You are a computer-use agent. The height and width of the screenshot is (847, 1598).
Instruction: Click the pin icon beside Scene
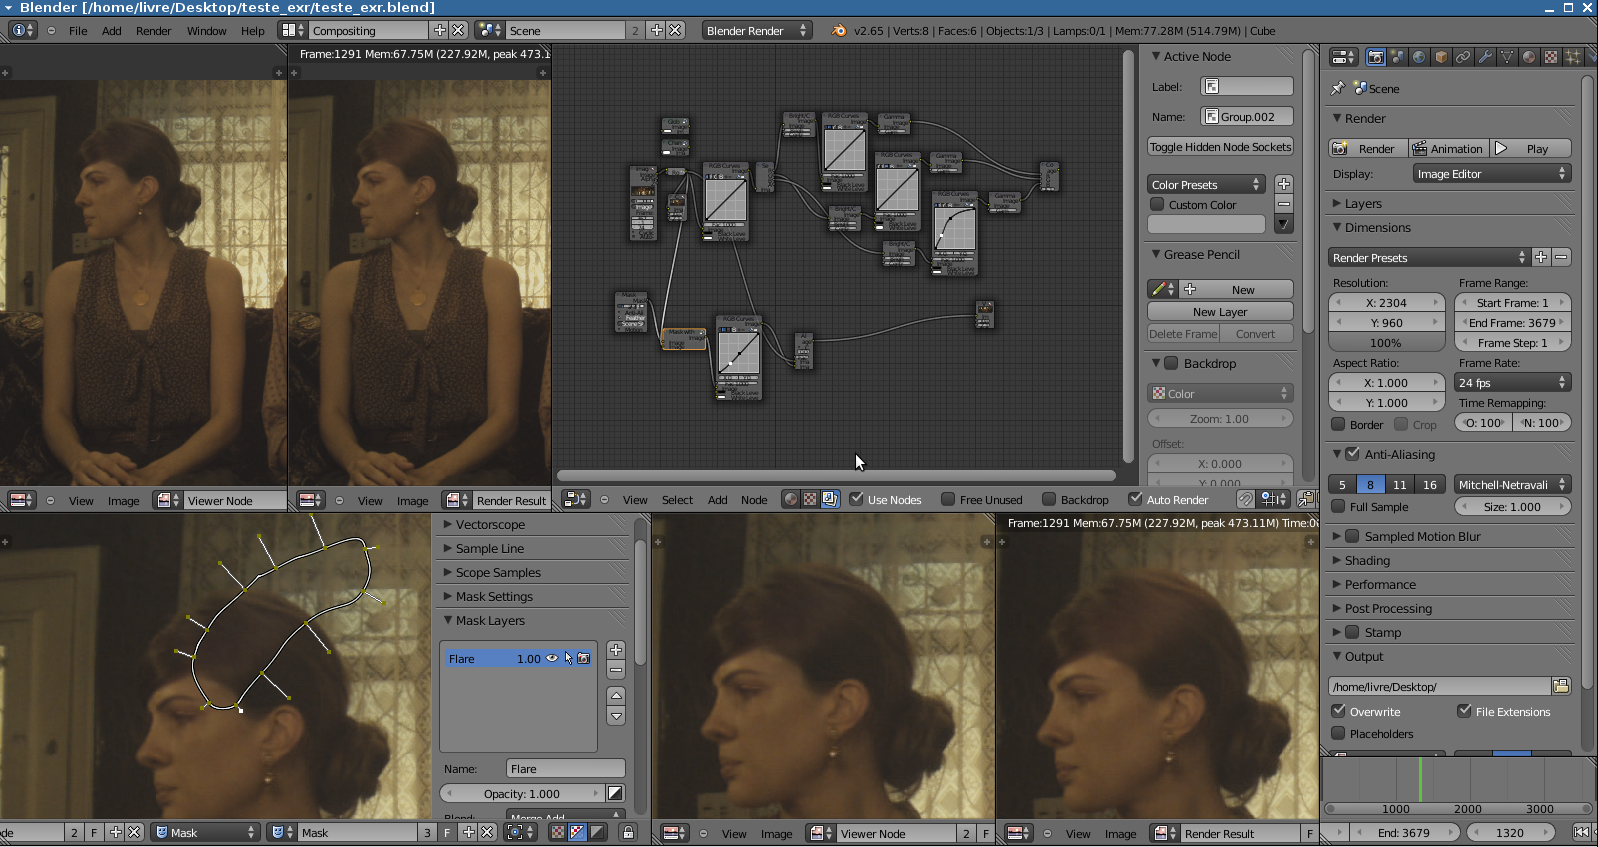(1338, 88)
